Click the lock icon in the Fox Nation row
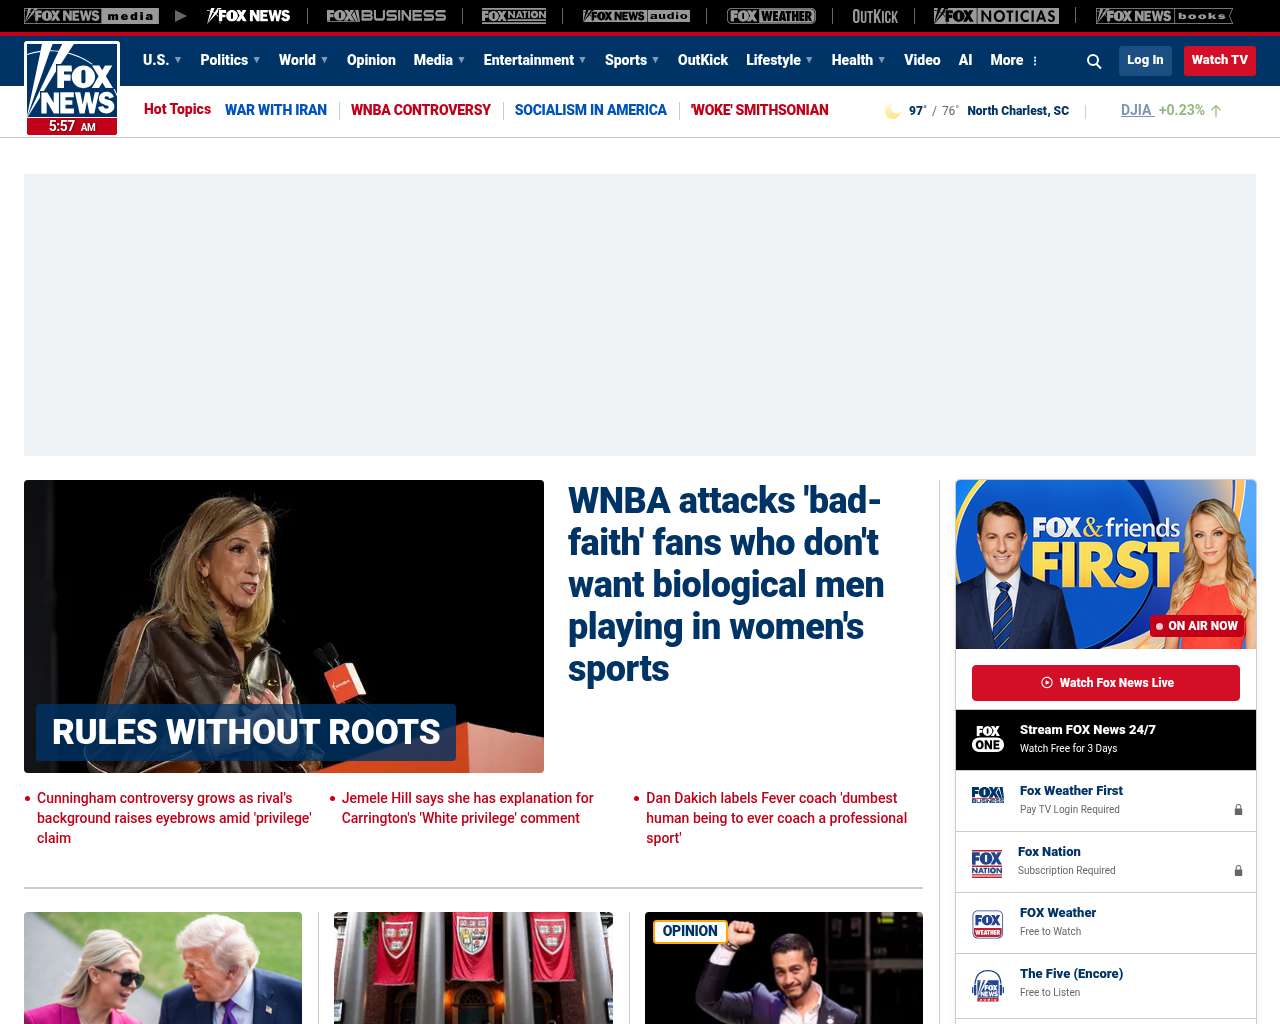Viewport: 1280px width, 1024px height. (1238, 871)
